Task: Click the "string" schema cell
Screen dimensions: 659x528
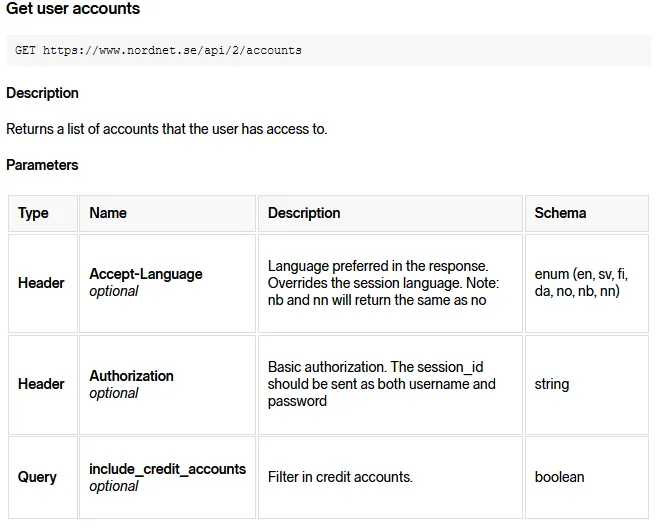Action: 552,384
